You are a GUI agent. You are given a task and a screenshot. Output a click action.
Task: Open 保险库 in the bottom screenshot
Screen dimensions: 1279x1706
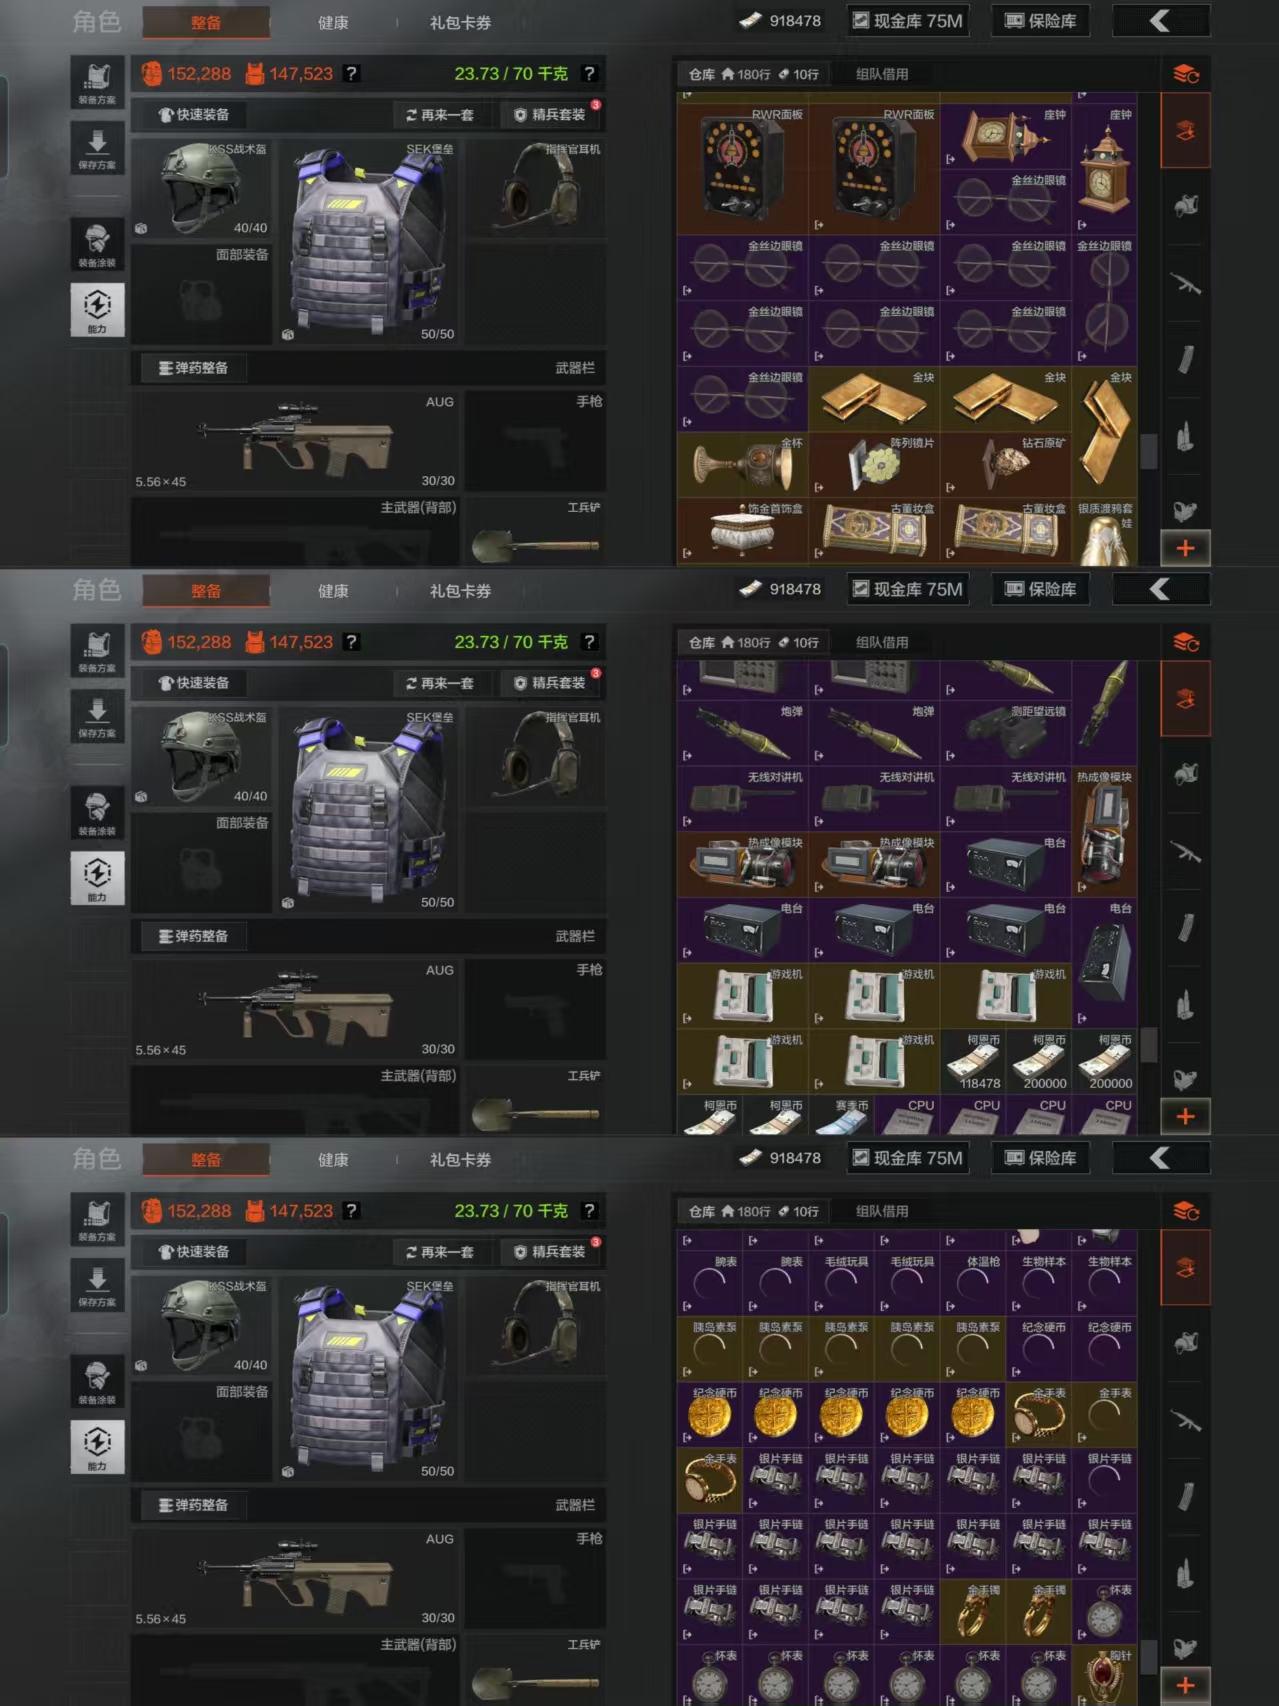[1040, 1158]
